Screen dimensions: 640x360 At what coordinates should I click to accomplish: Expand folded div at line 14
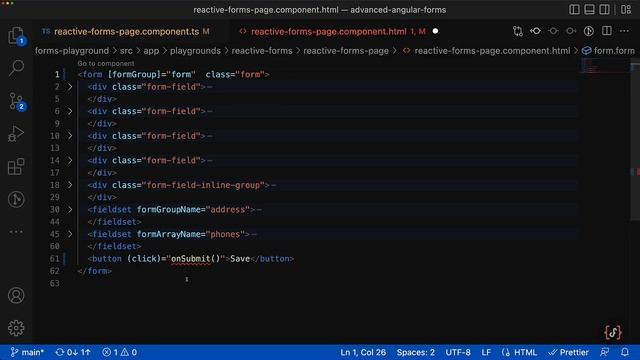point(70,160)
